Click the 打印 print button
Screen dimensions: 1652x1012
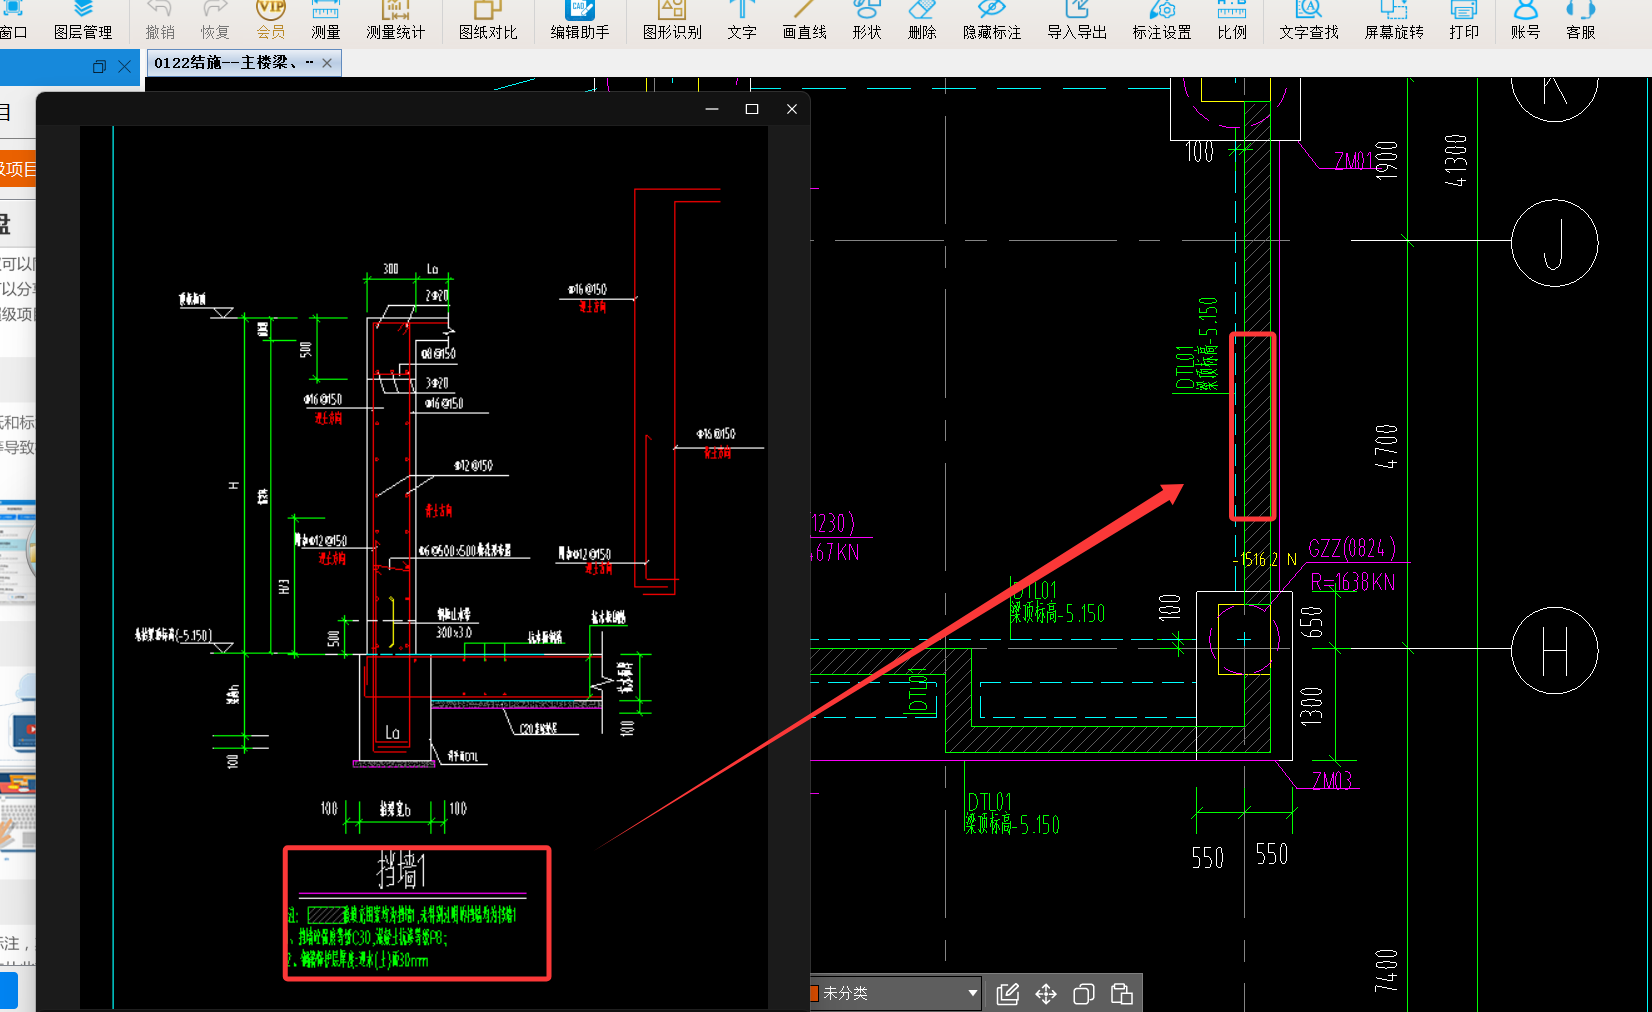[1464, 20]
